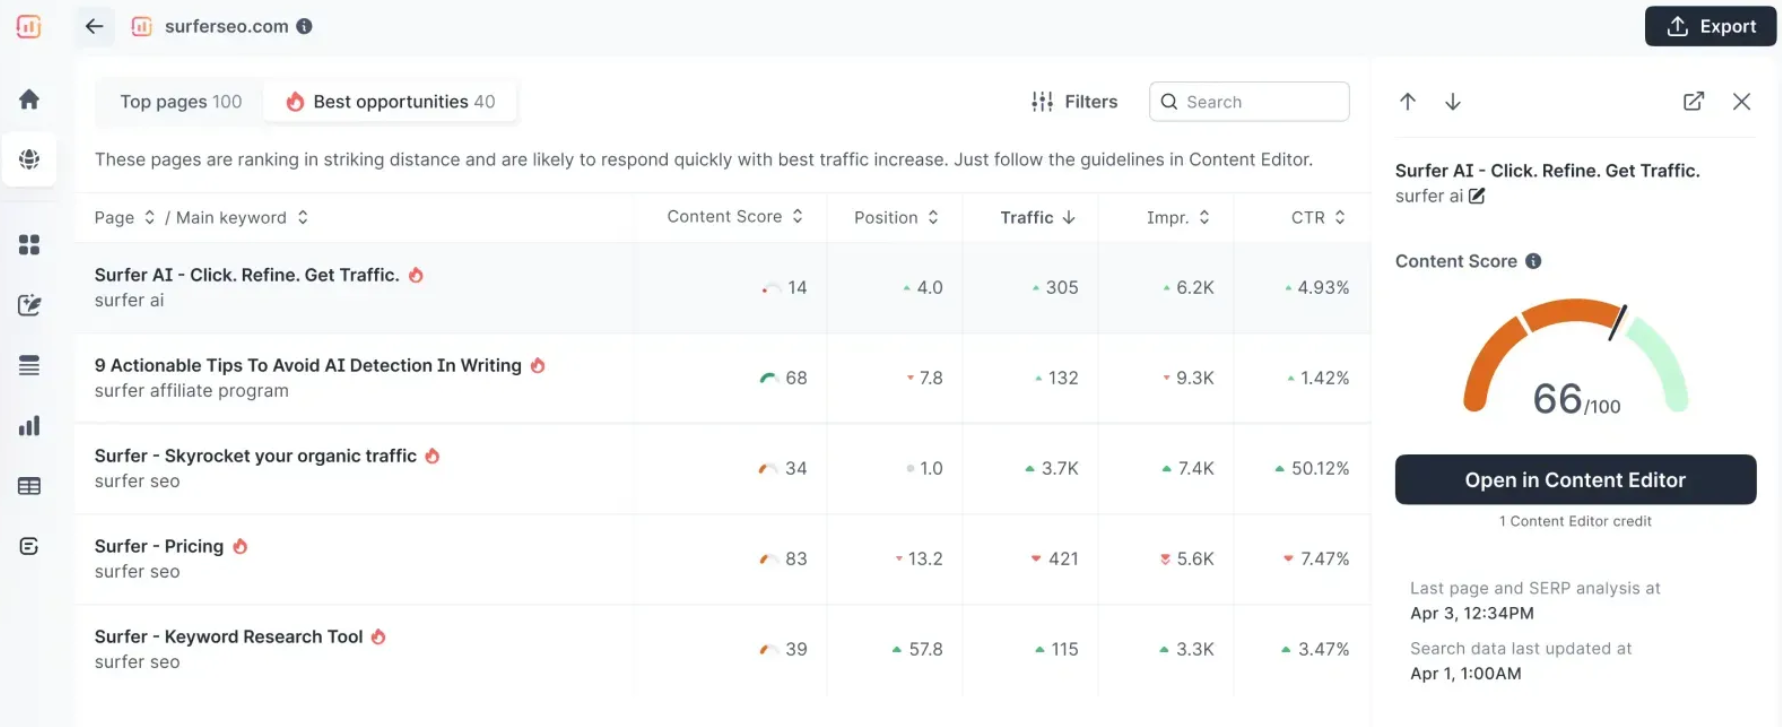1782x727 pixels.
Task: Click the Surfer logo in the sidebar
Action: (29, 27)
